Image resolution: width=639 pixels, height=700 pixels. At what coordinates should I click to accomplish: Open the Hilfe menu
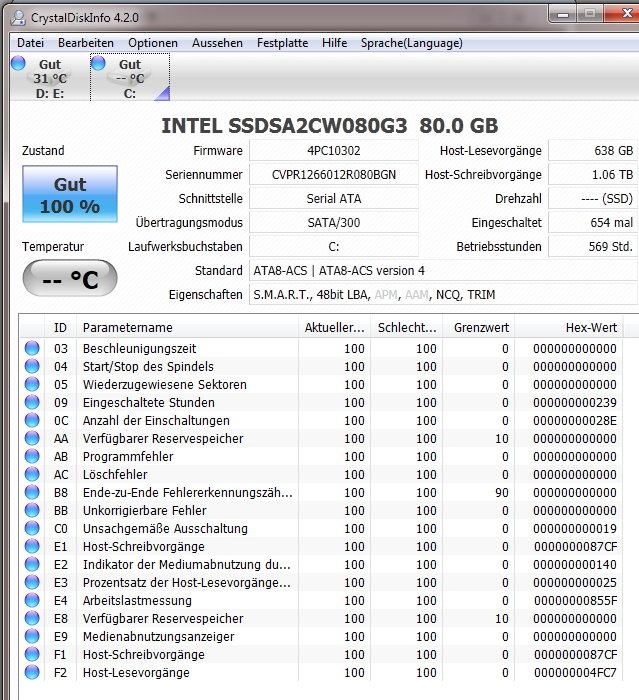[x=334, y=43]
